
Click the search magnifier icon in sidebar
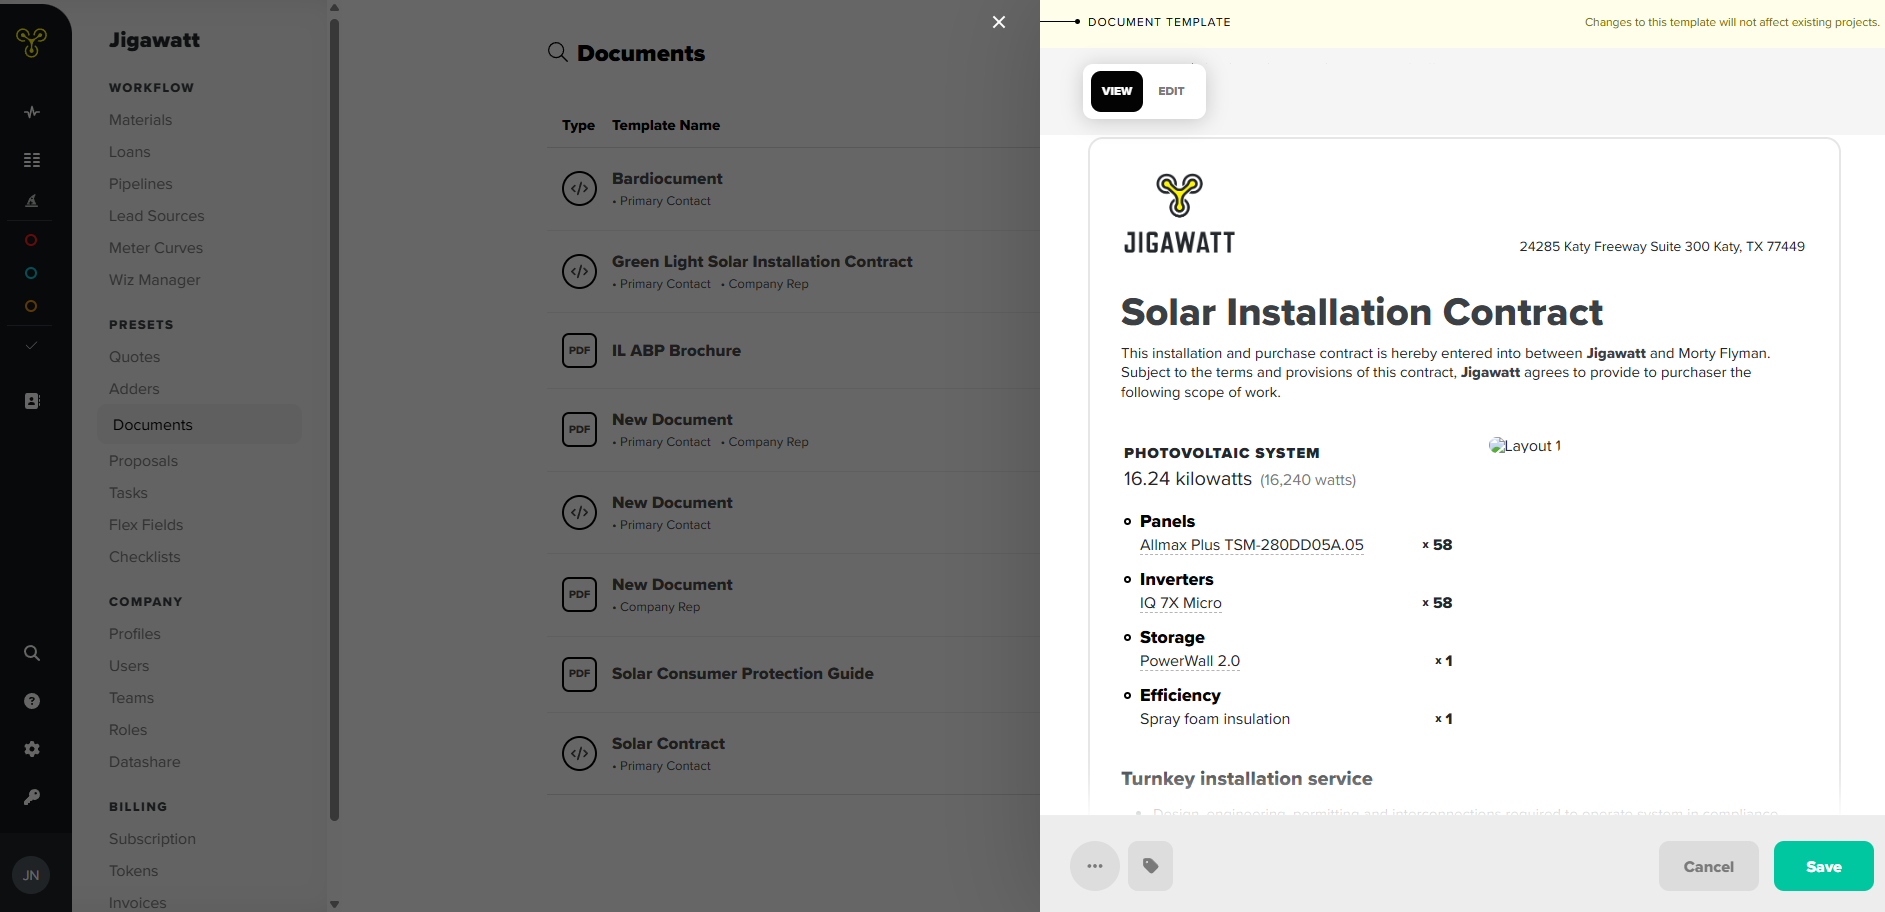click(x=32, y=653)
